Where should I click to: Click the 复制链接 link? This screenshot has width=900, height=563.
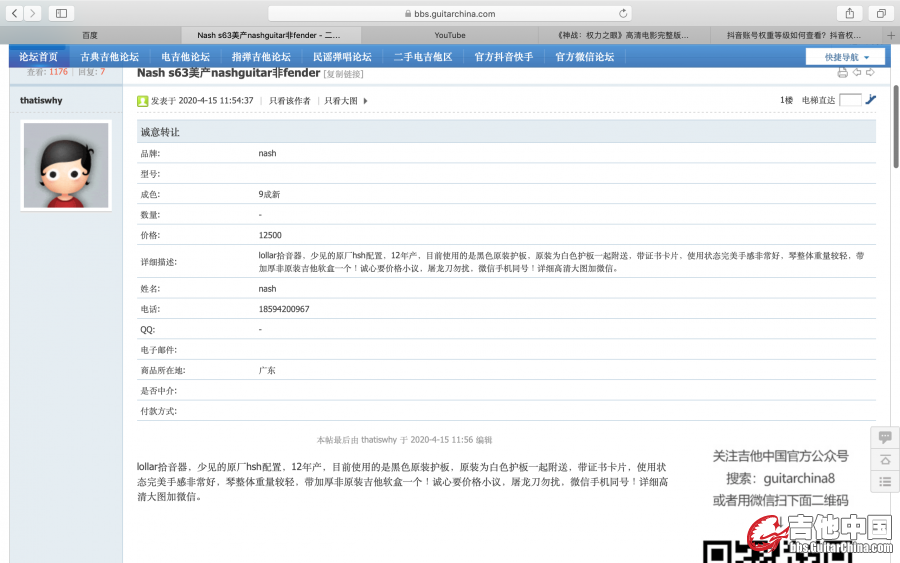coord(343,74)
